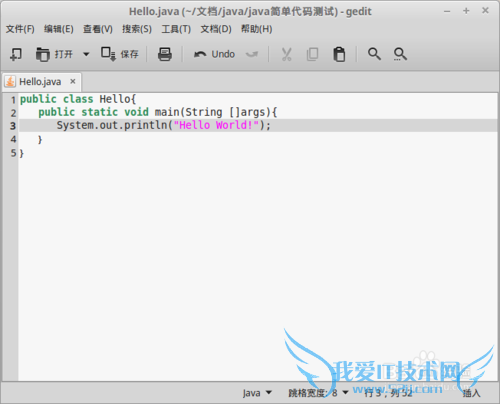The image size is (500, 404).
Task: Open the 搜索(S) menu
Action: click(137, 29)
